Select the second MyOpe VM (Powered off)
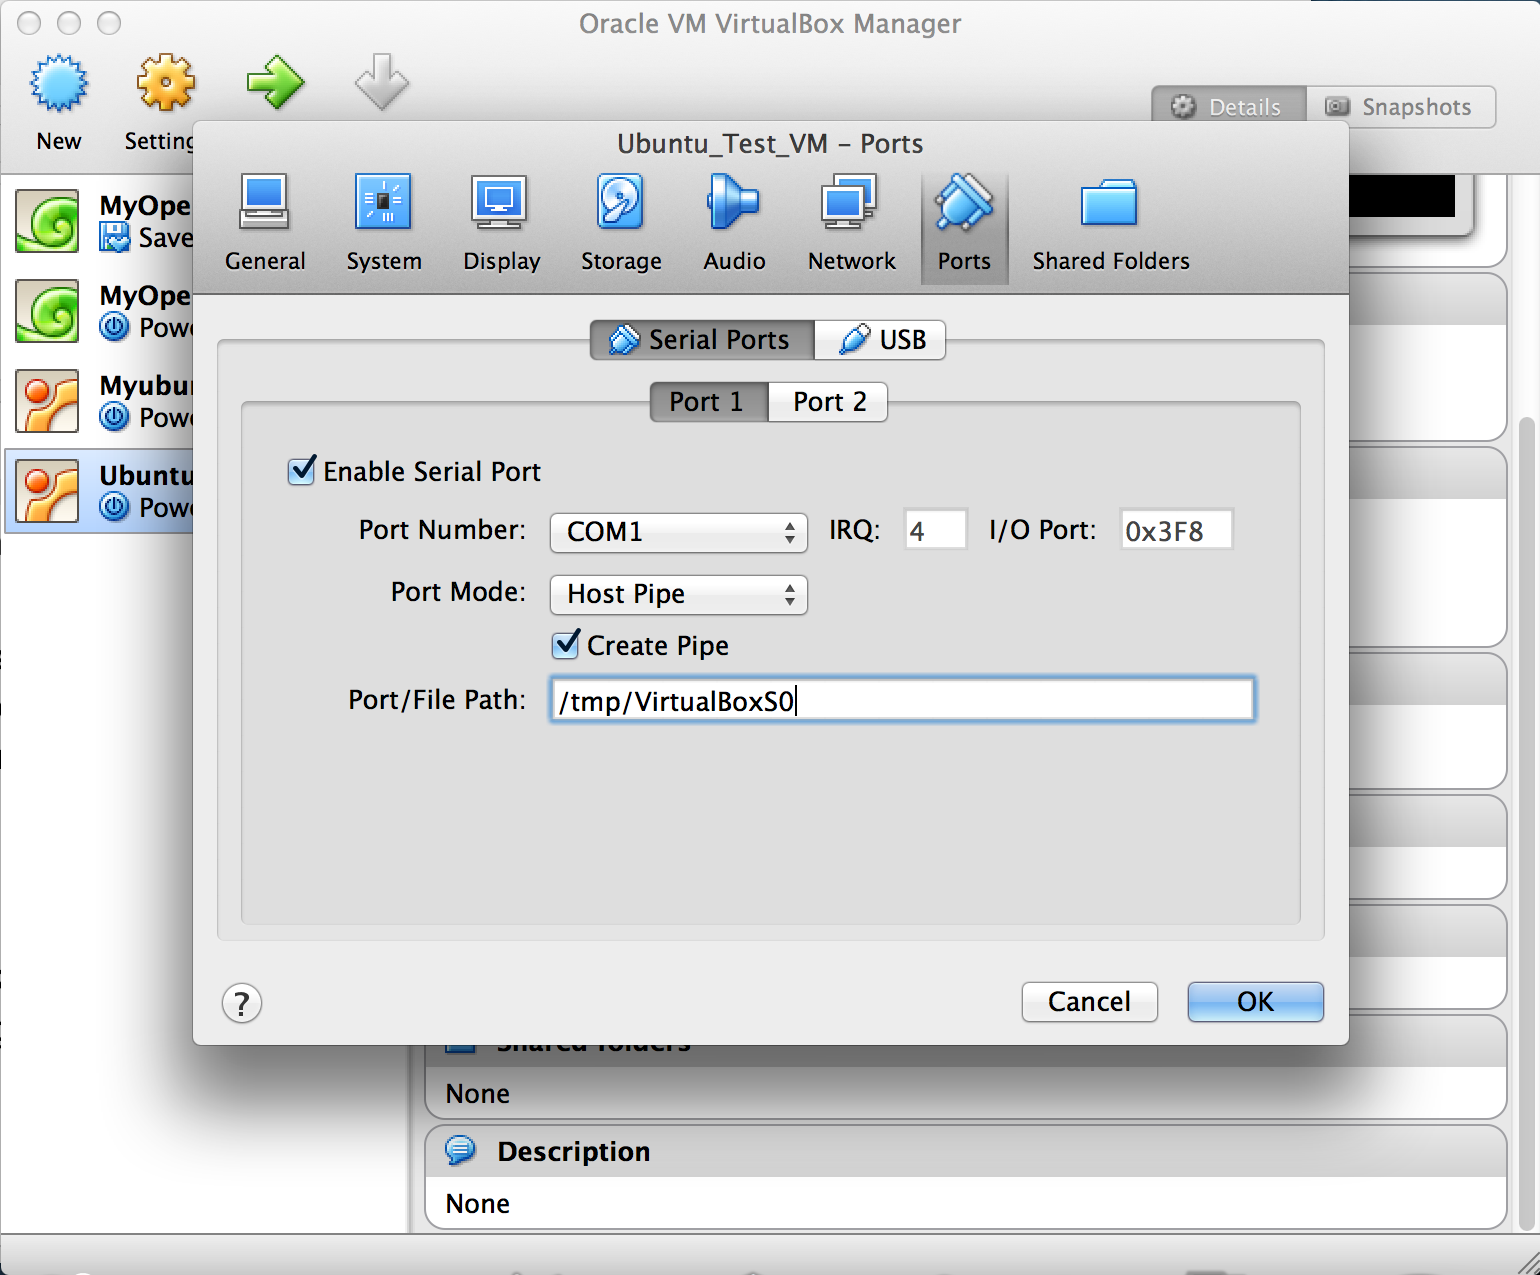Image resolution: width=1540 pixels, height=1275 pixels. coord(100,311)
